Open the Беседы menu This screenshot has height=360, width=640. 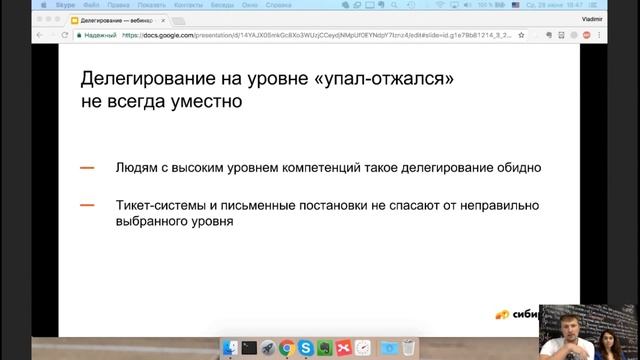click(x=222, y=5)
